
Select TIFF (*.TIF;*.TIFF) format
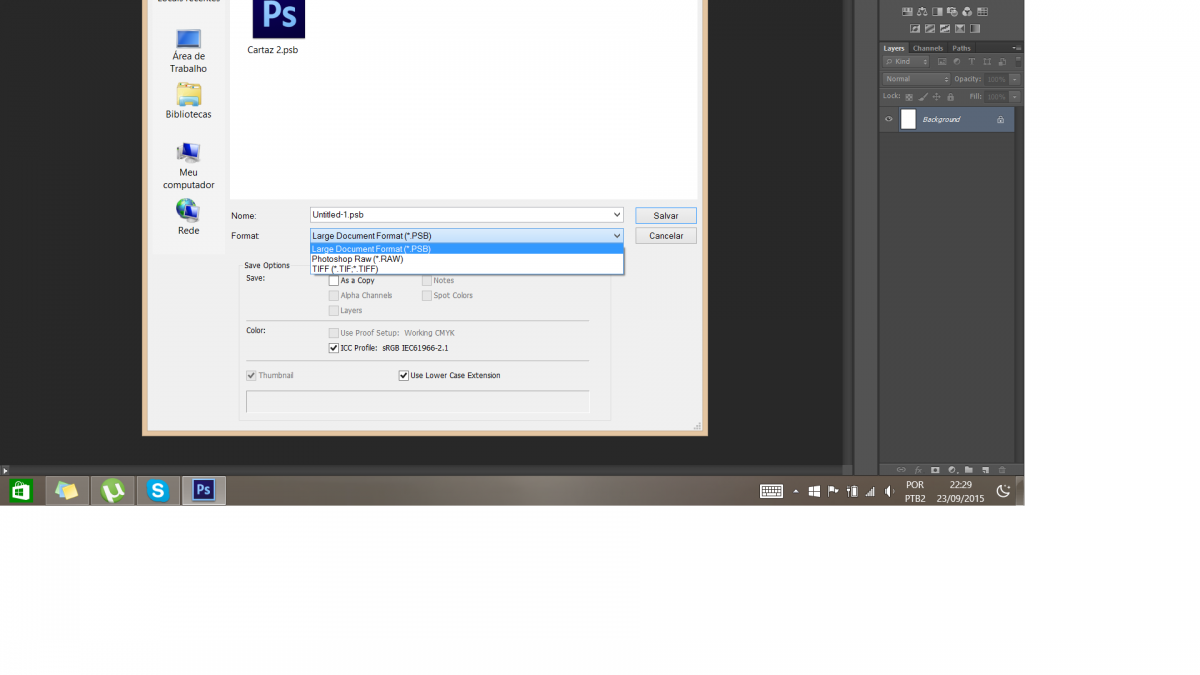coord(467,269)
